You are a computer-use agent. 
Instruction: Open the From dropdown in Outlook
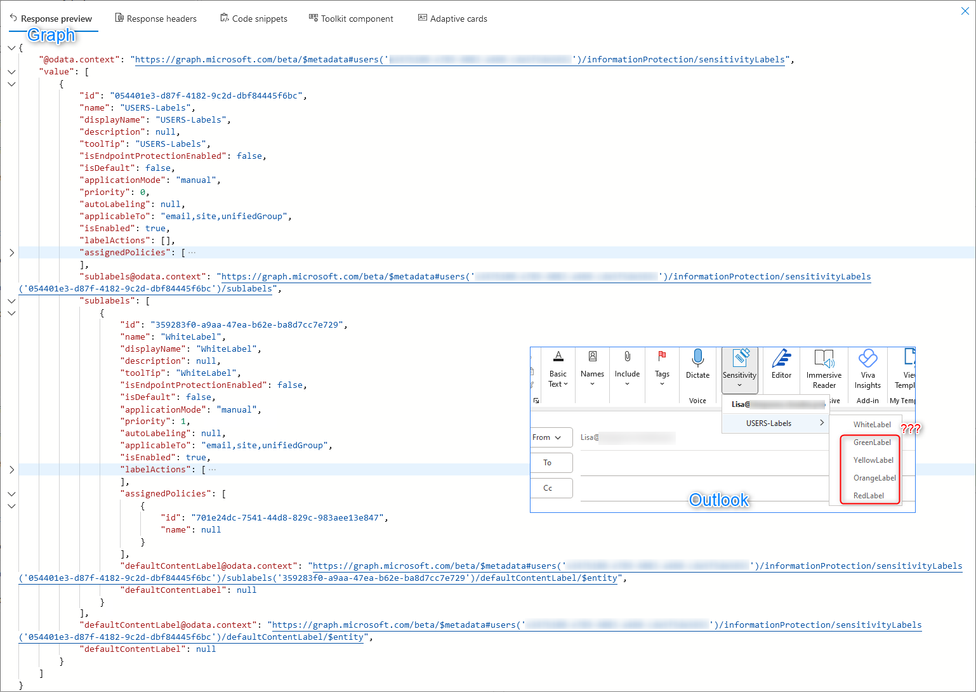[551, 437]
